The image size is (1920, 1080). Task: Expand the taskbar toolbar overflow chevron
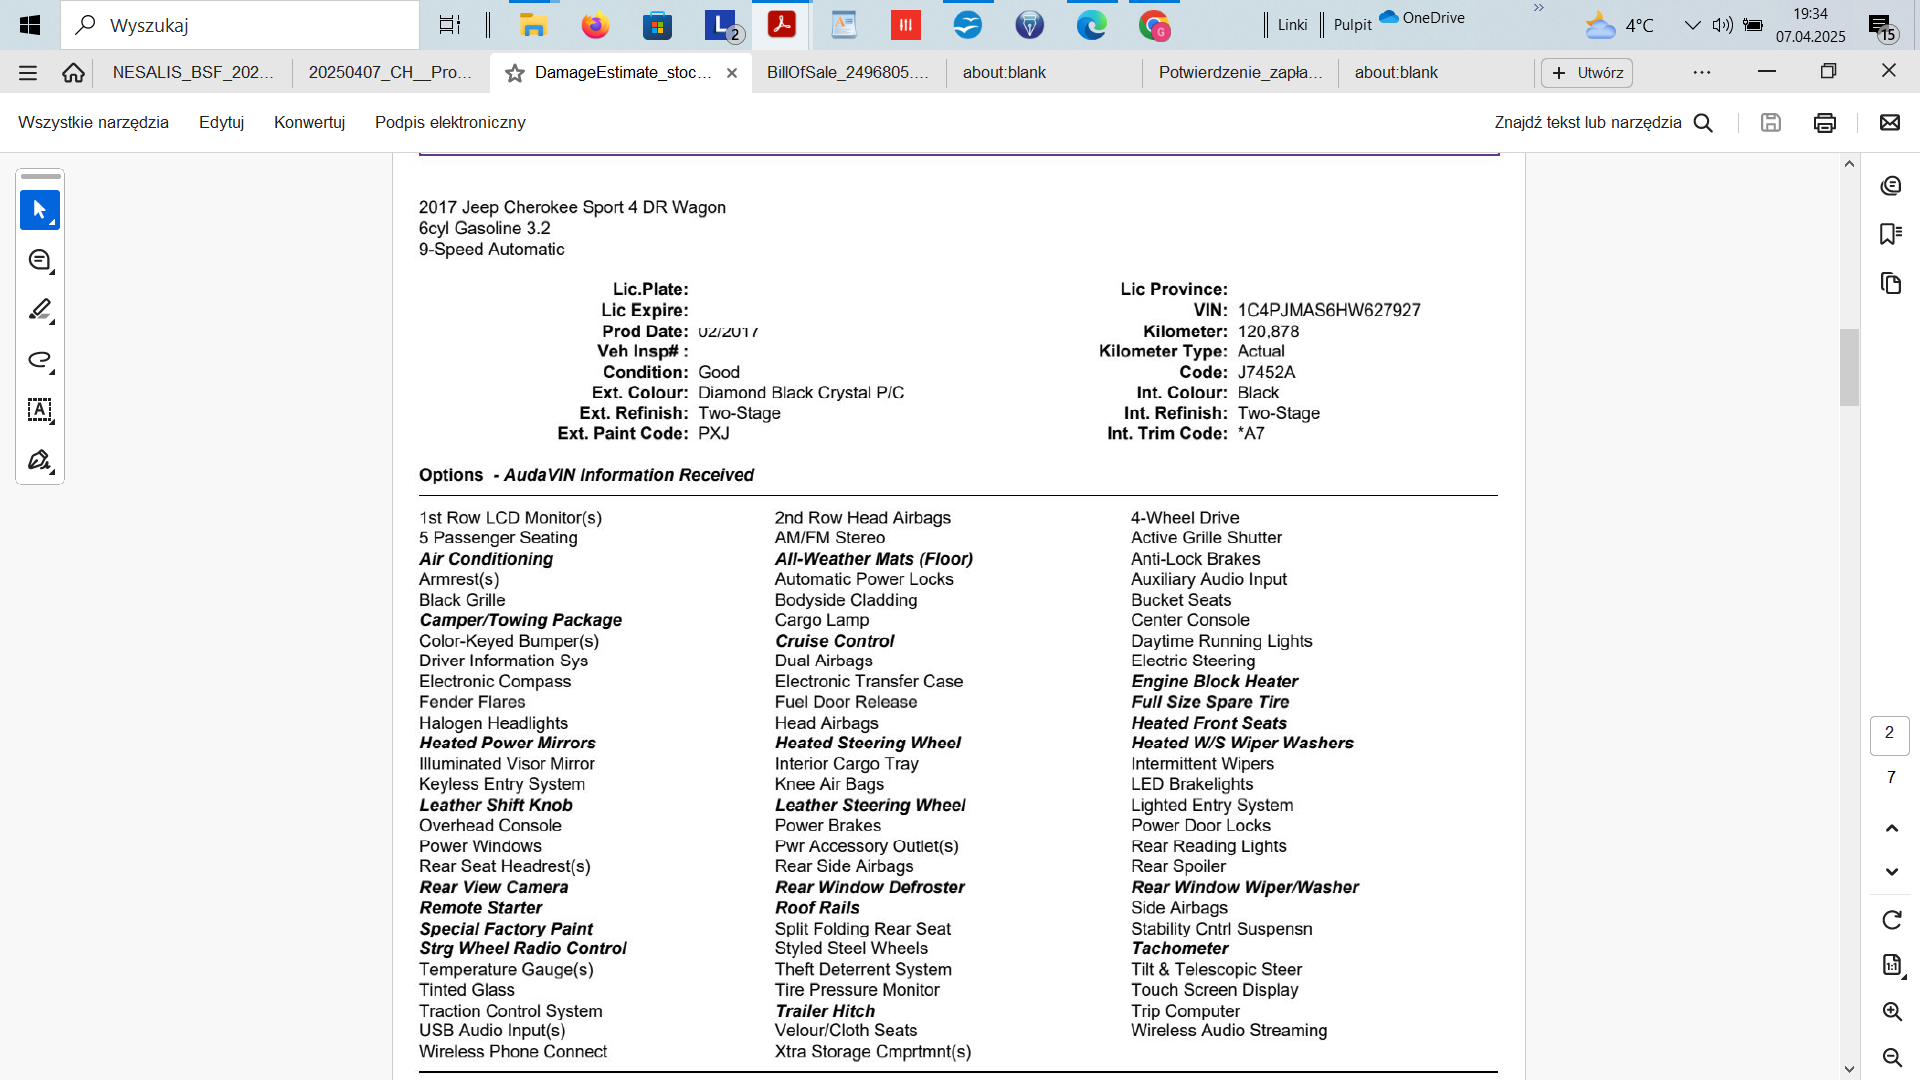click(1539, 8)
